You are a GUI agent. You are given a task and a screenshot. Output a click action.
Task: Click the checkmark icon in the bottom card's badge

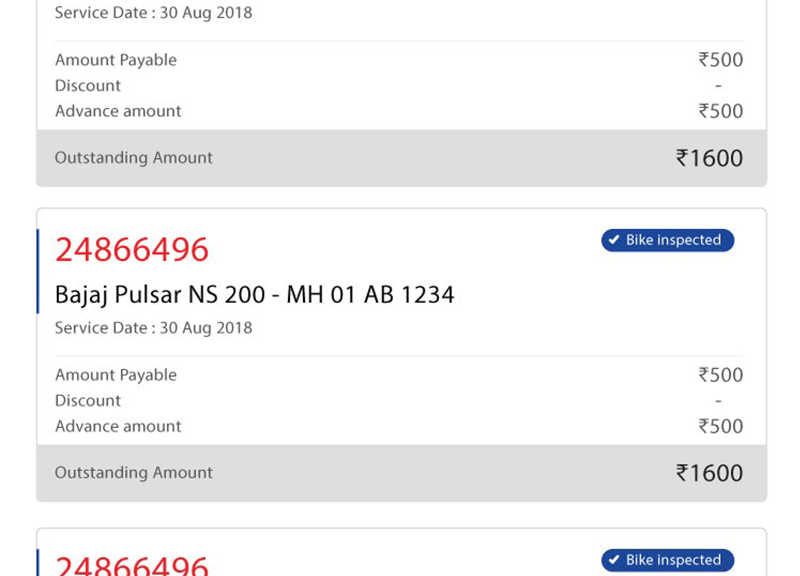point(614,560)
